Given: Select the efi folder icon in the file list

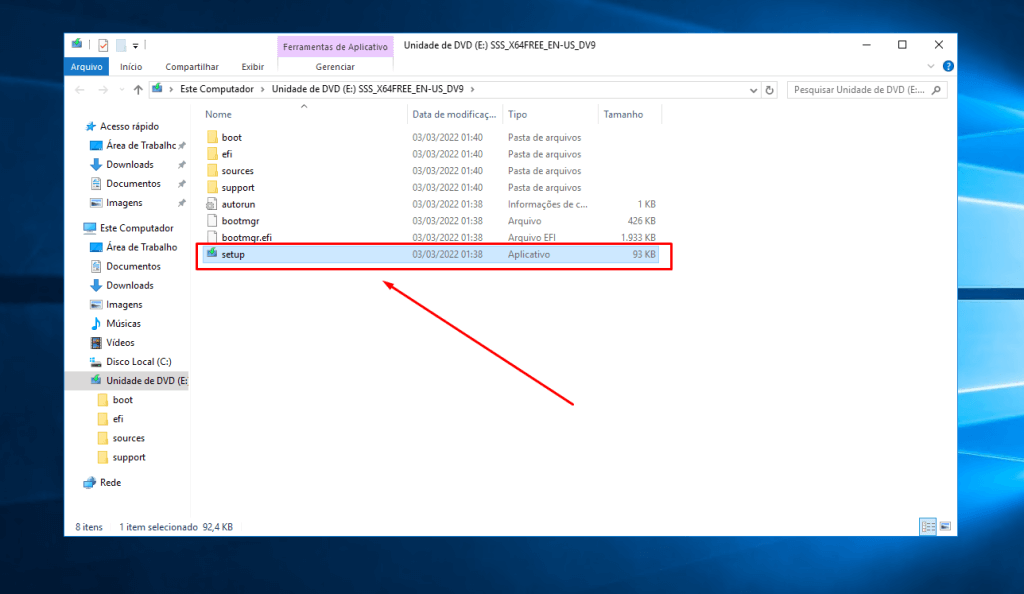Looking at the screenshot, I should coord(212,154).
